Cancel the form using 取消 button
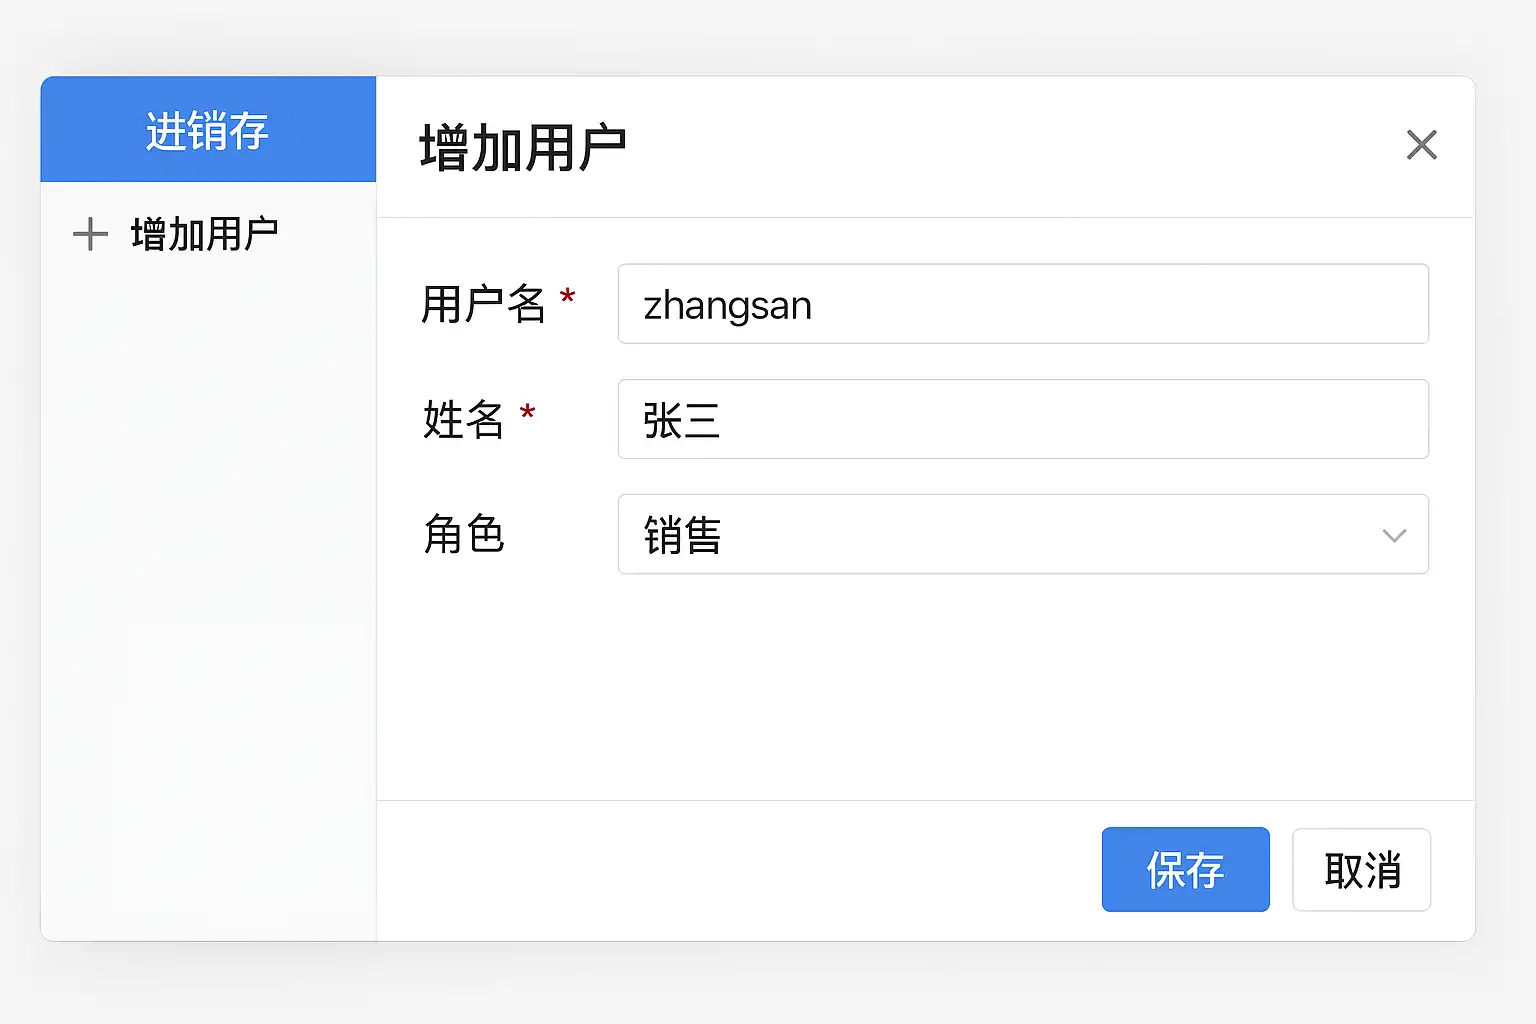1536x1024 pixels. click(x=1361, y=869)
